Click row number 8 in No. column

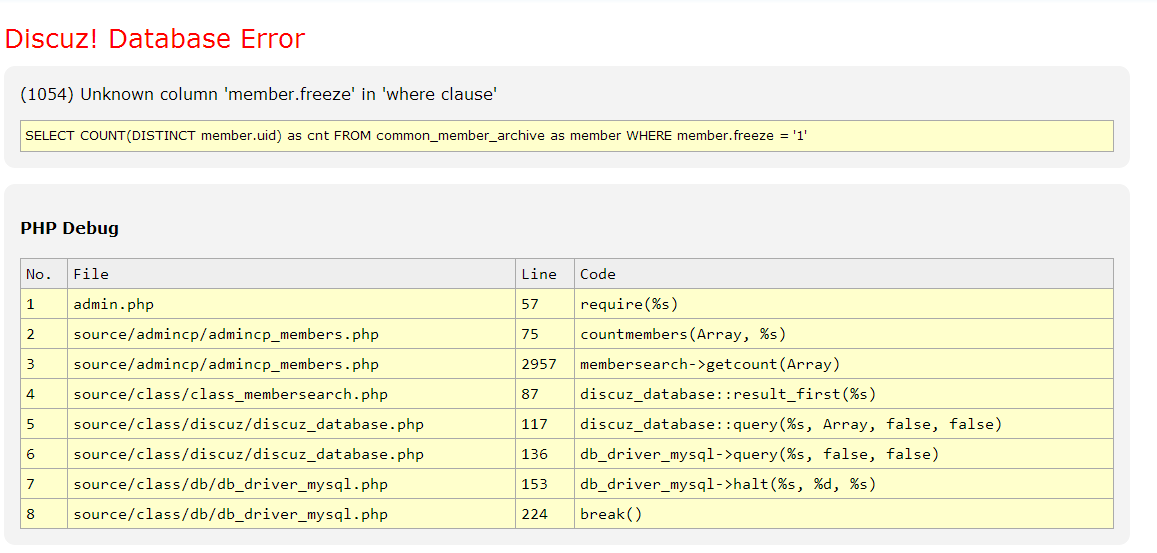tap(44, 514)
